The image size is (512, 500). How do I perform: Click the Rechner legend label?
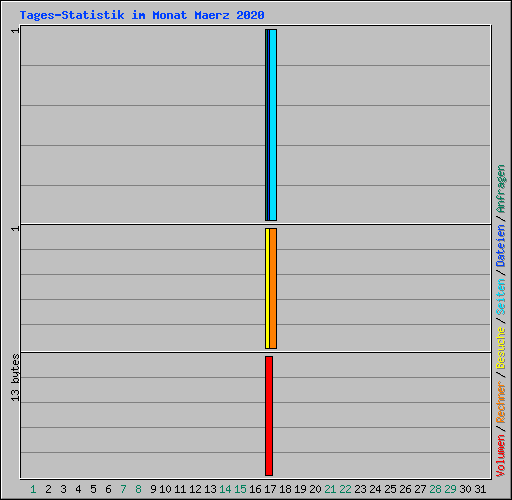501,402
